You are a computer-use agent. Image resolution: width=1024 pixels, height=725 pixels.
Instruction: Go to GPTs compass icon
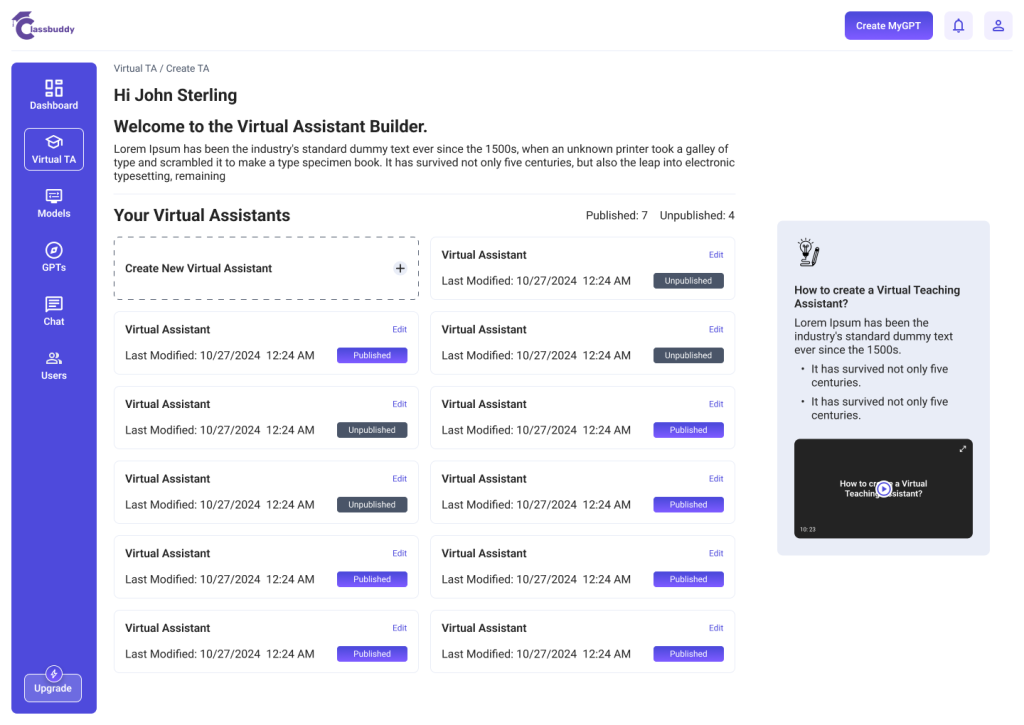click(x=54, y=250)
